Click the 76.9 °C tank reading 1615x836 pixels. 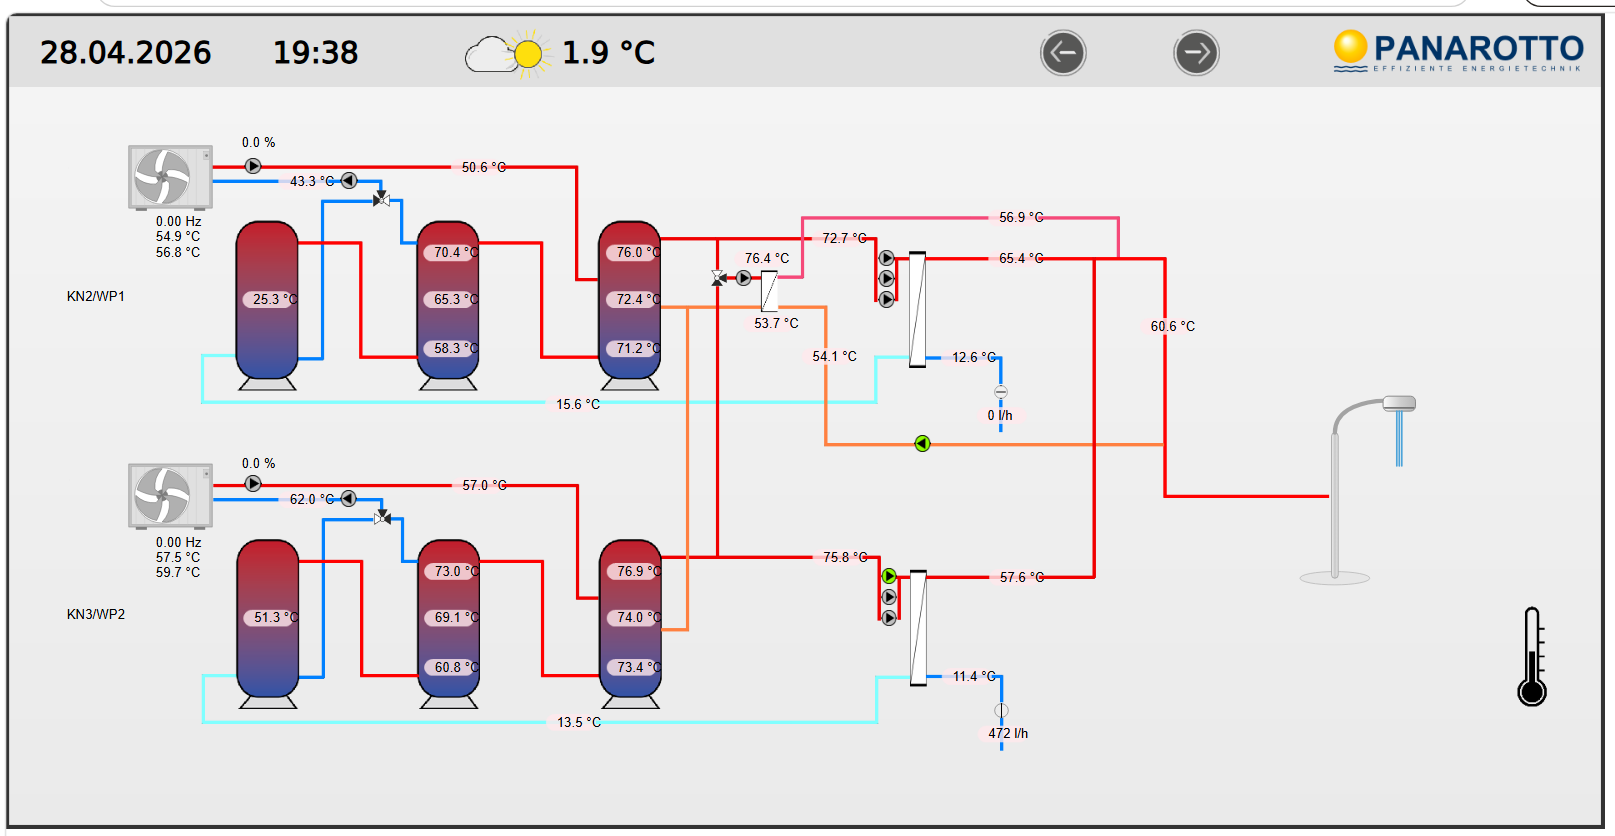click(638, 571)
